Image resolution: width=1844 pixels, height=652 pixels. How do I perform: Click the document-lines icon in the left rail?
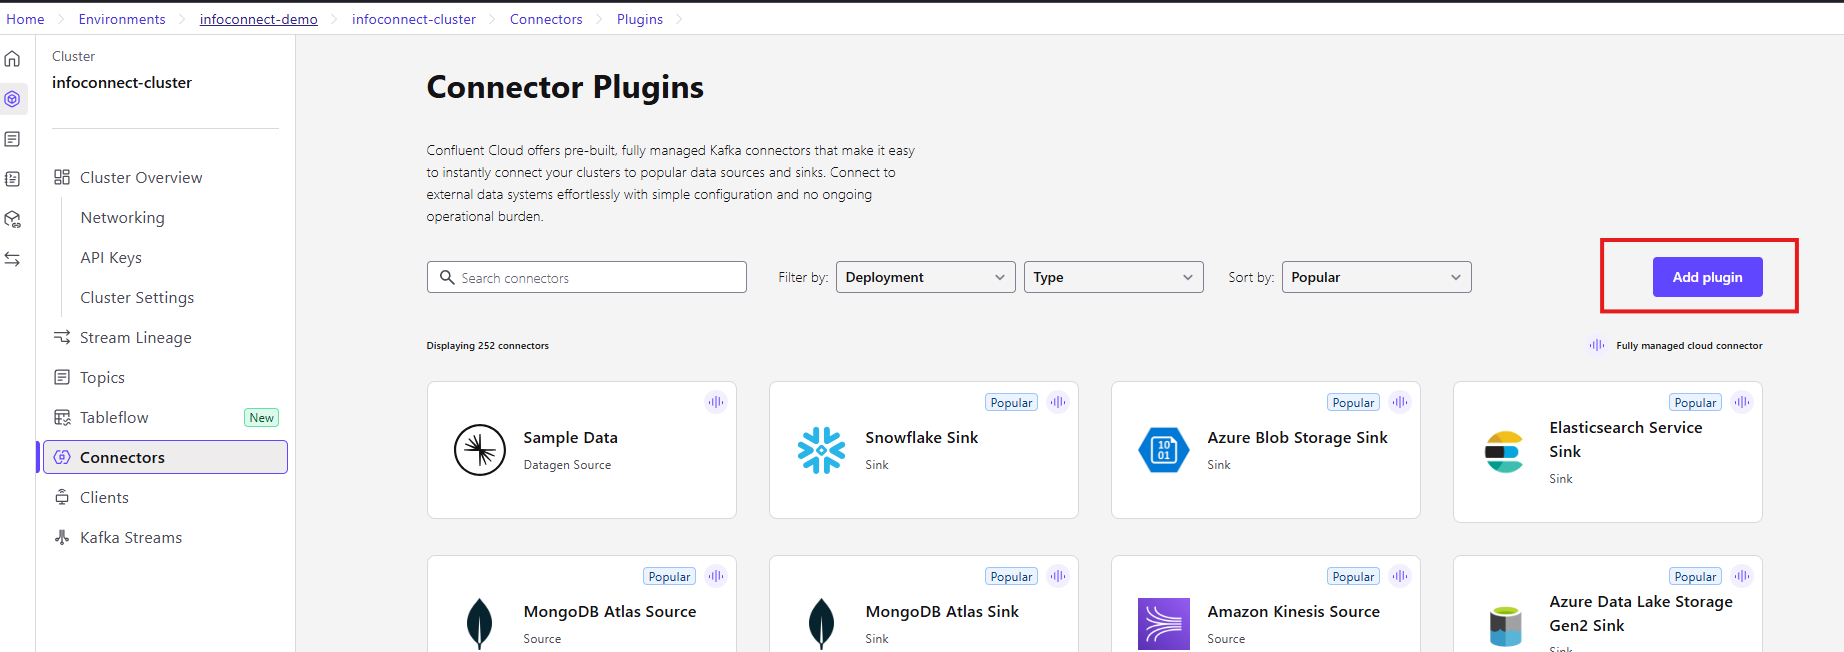coord(12,139)
